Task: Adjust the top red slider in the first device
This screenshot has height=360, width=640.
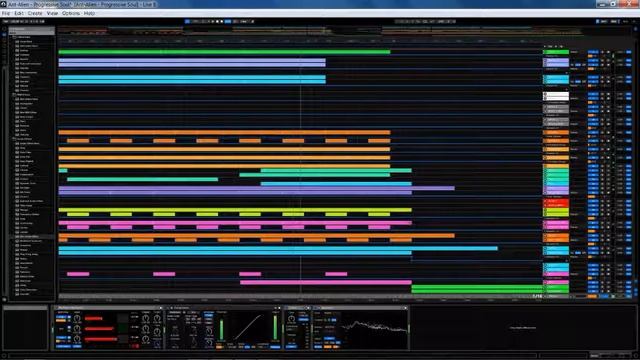Action: click(x=93, y=319)
